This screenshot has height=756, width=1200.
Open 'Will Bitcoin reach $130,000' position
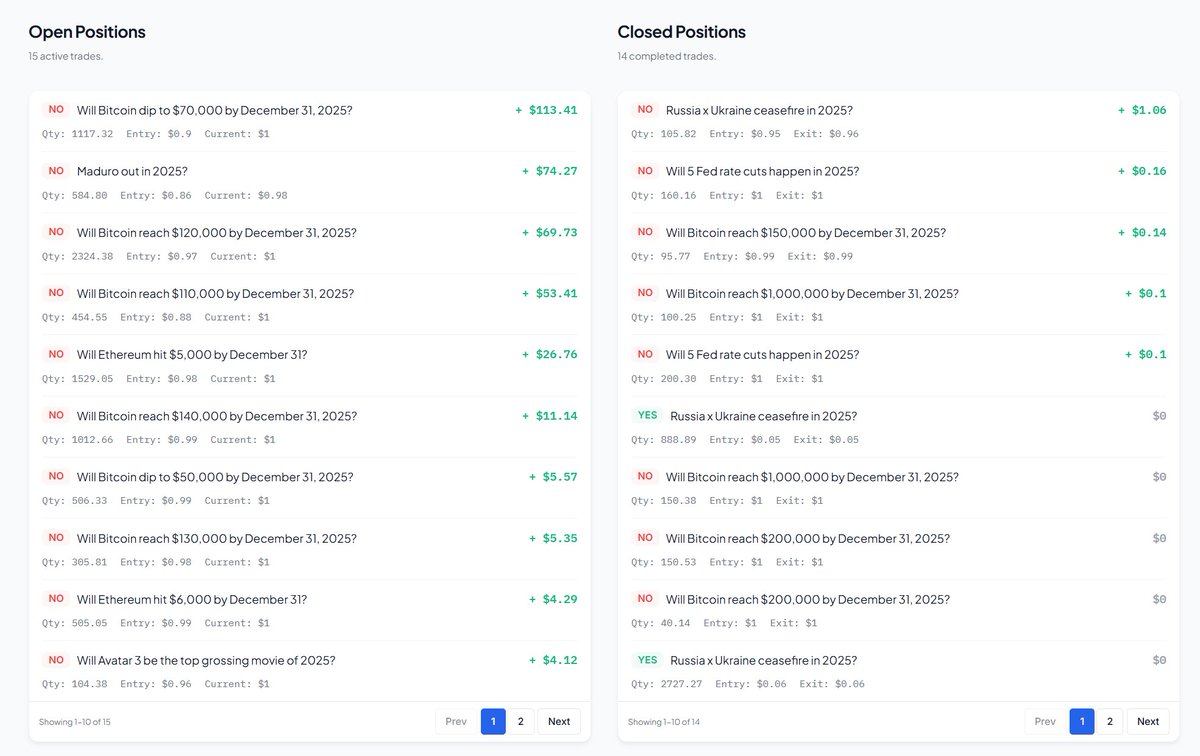[x=216, y=538]
